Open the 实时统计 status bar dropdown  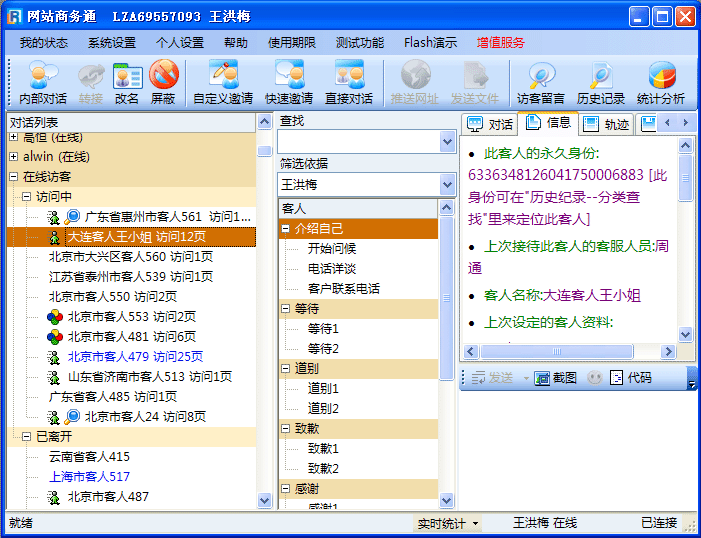pos(447,523)
